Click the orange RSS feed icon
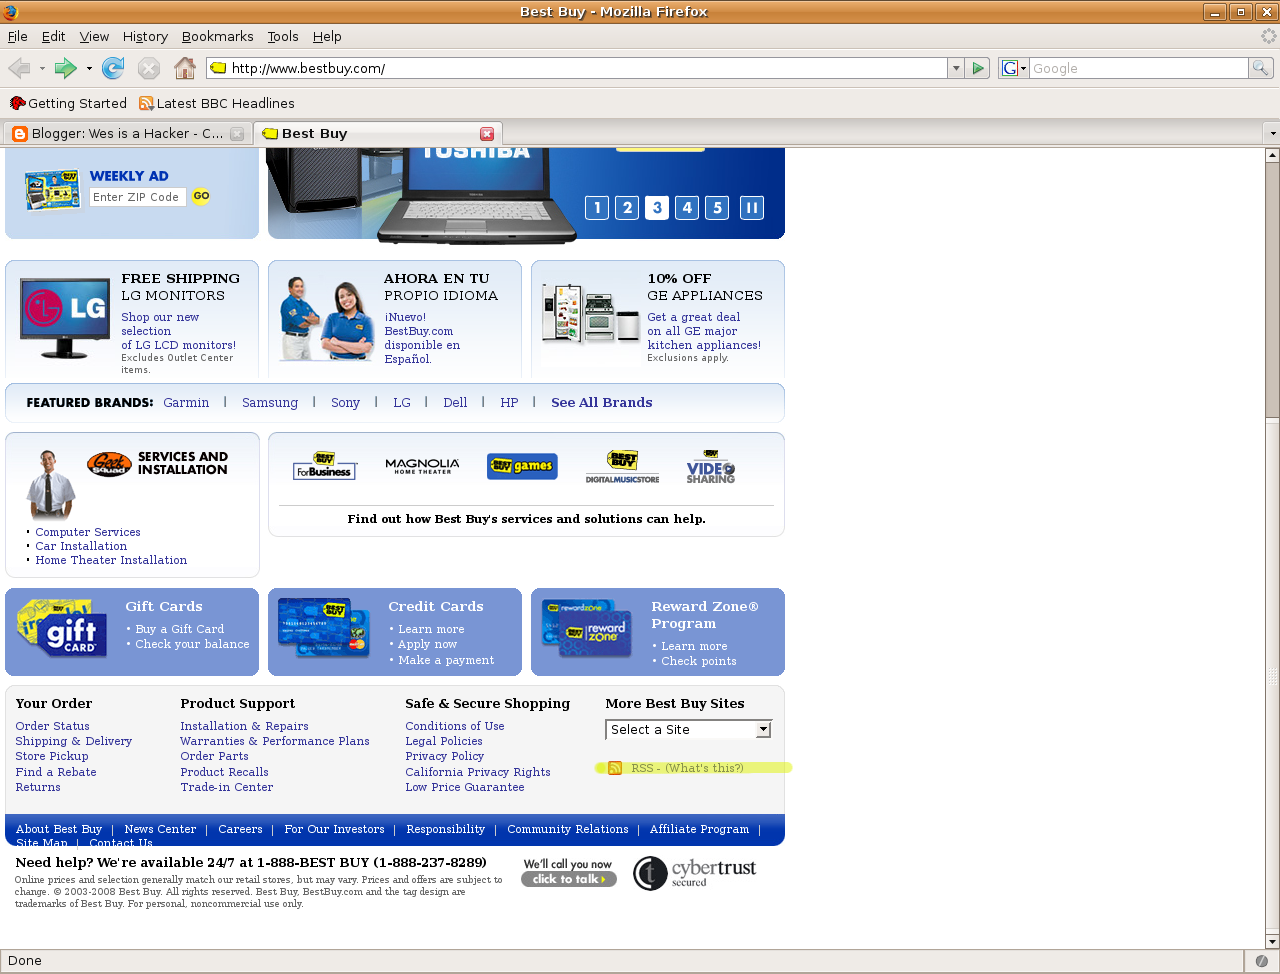This screenshot has width=1280, height=974. coord(615,768)
